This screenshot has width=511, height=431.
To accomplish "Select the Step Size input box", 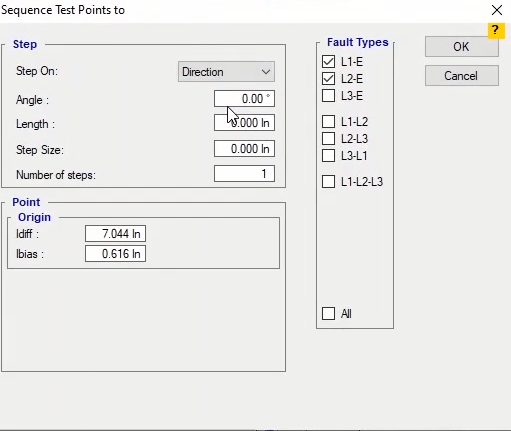I will 244,149.
